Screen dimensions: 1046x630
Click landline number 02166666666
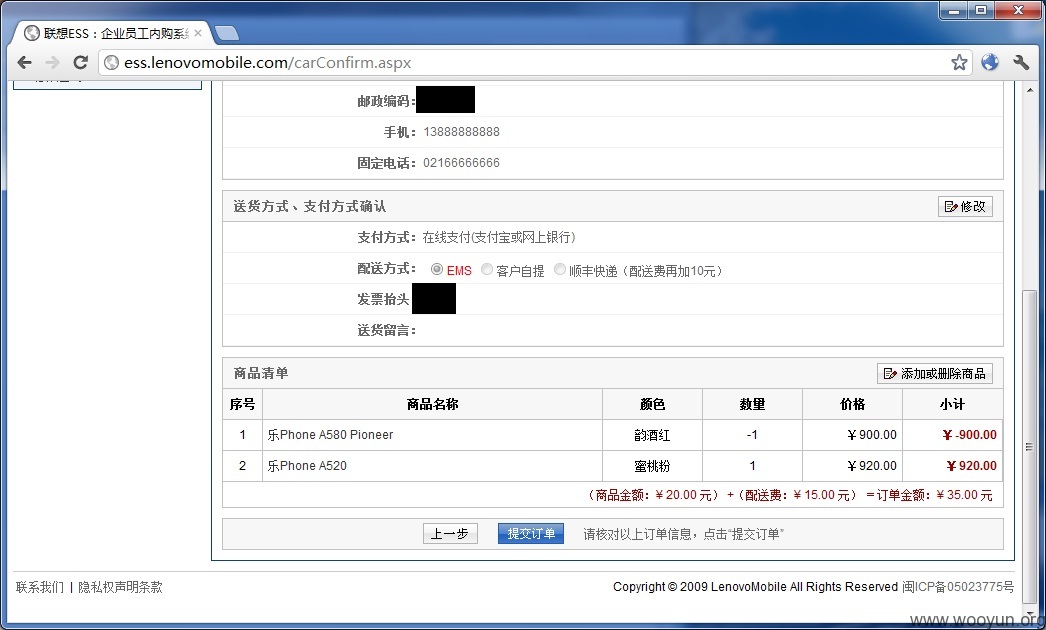[x=462, y=163]
